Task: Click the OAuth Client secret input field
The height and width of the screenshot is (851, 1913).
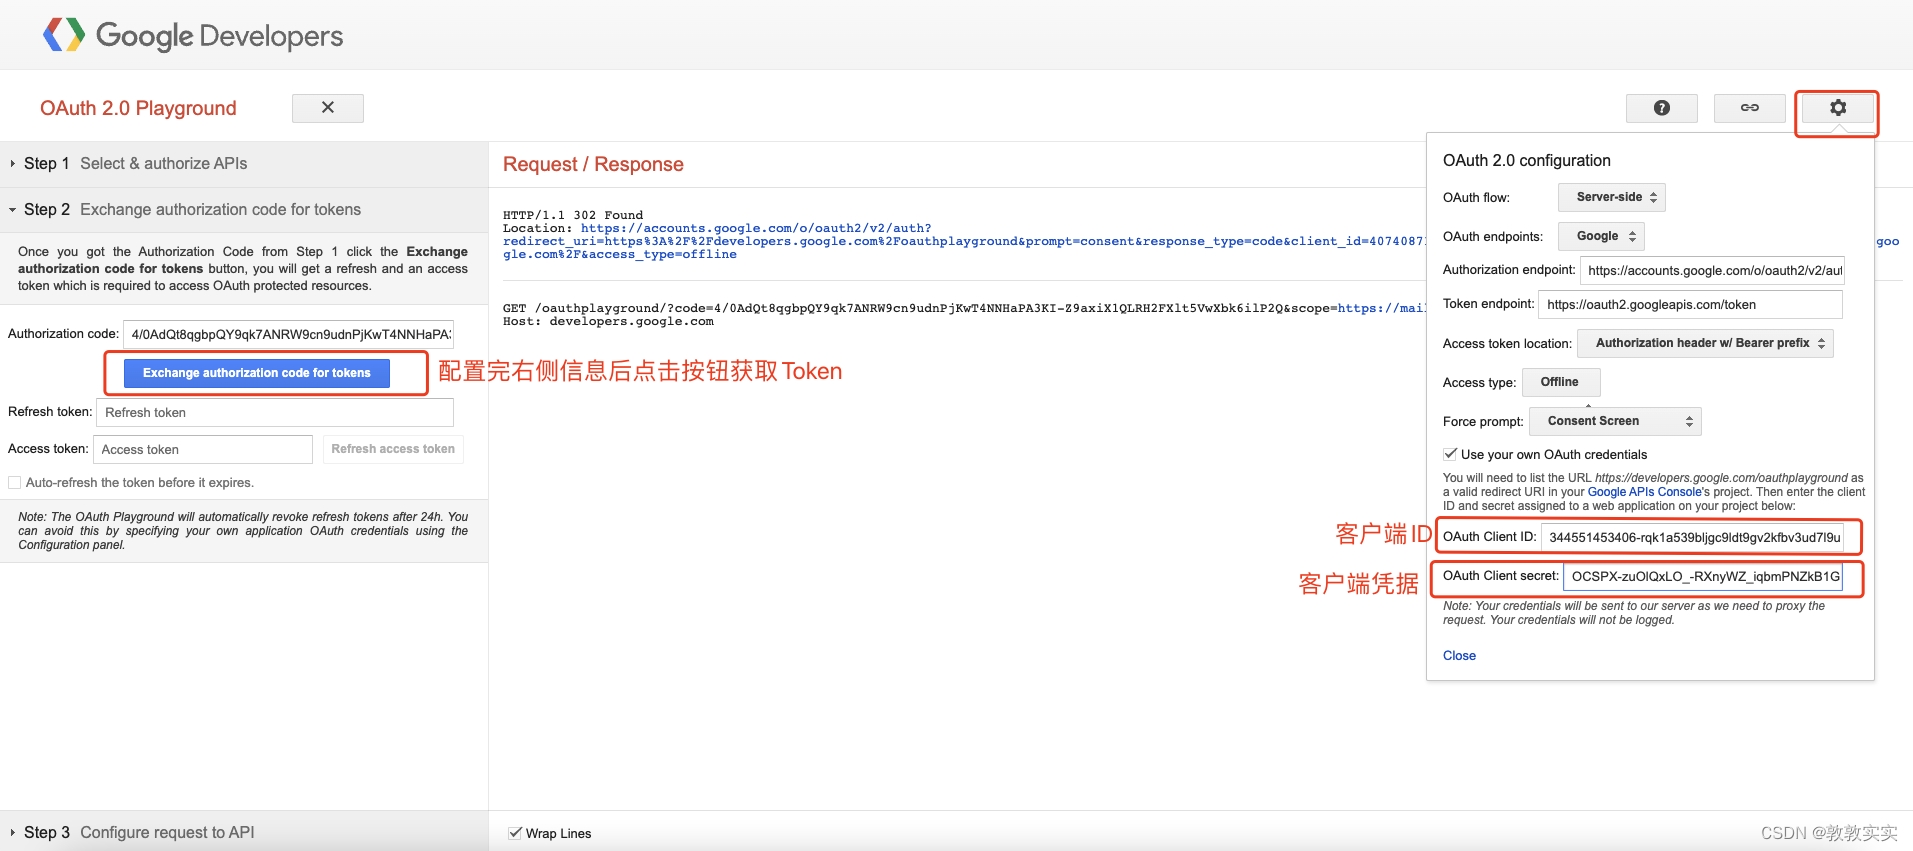Action: [1703, 577]
